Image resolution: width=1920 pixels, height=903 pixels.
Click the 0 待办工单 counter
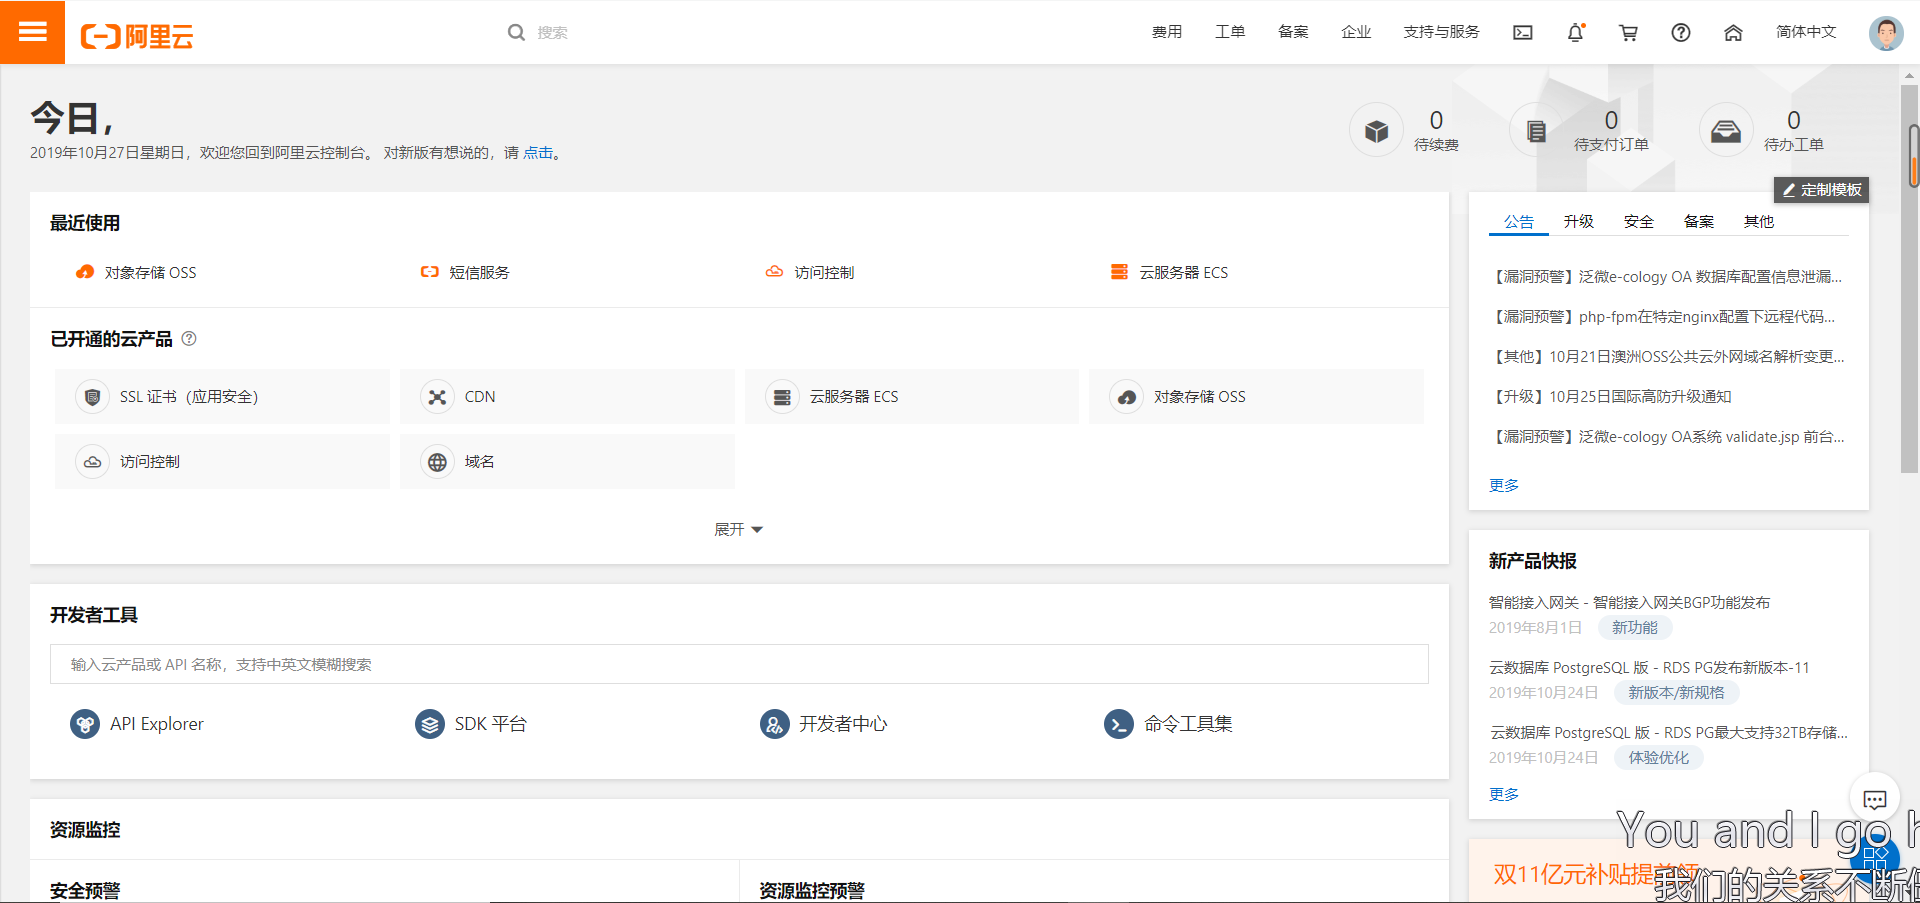pos(1794,120)
